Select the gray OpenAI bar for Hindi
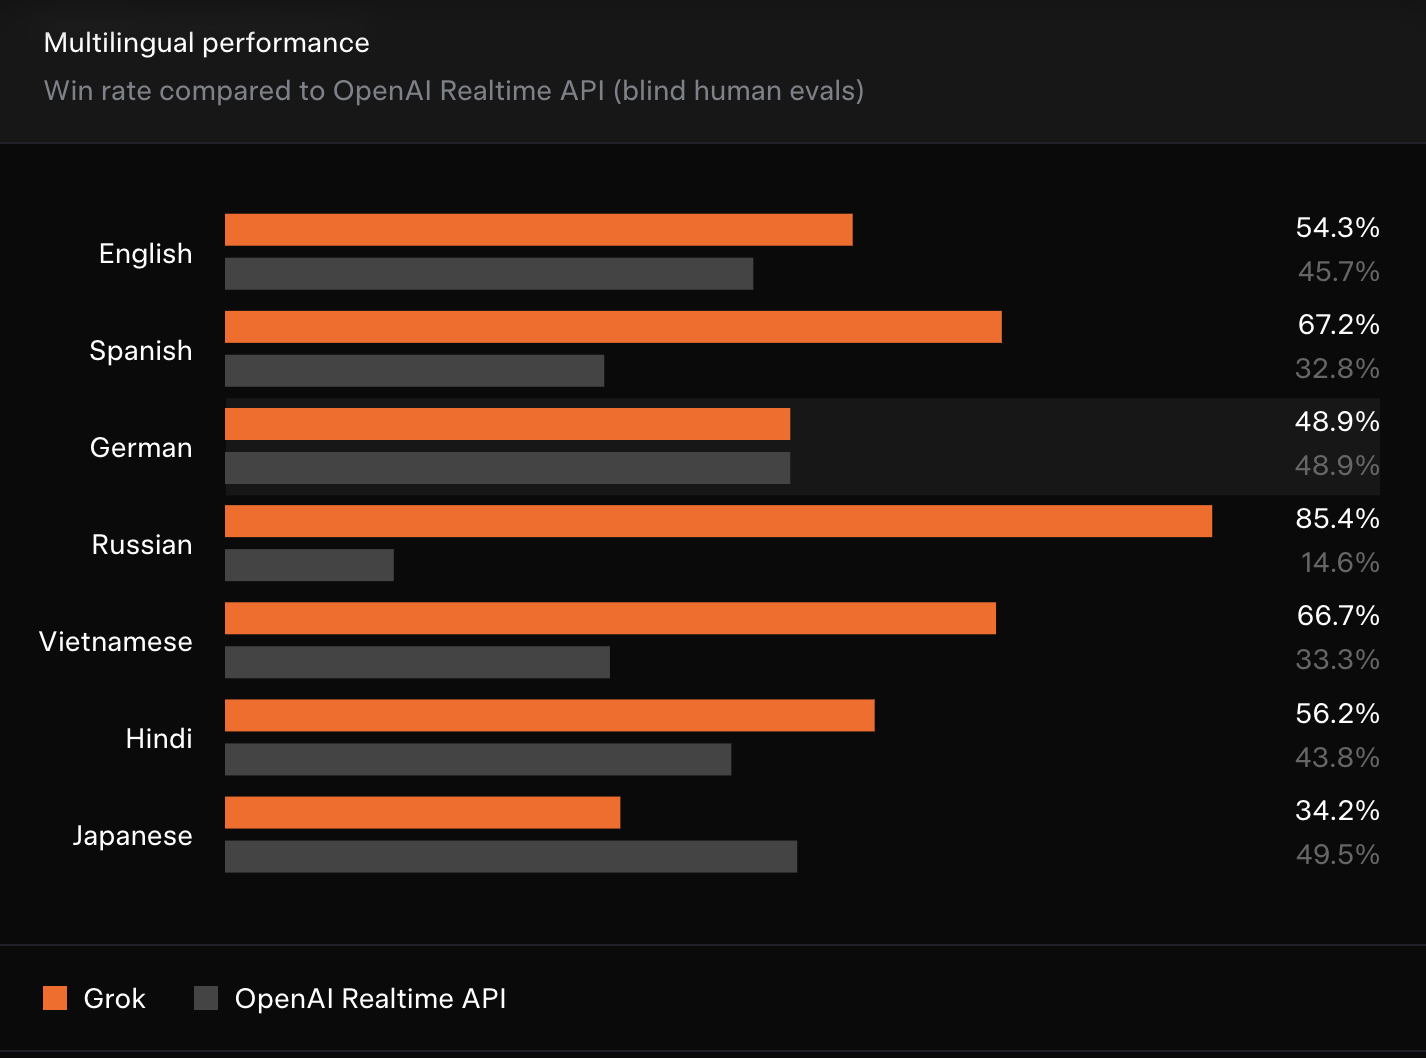This screenshot has height=1058, width=1426. click(478, 760)
